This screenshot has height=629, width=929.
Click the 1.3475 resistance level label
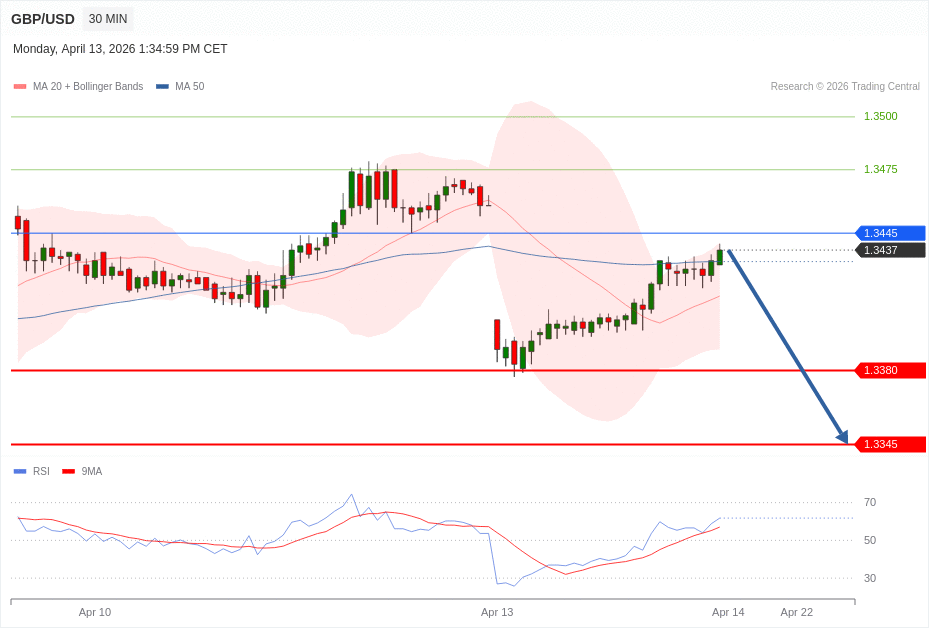(880, 169)
